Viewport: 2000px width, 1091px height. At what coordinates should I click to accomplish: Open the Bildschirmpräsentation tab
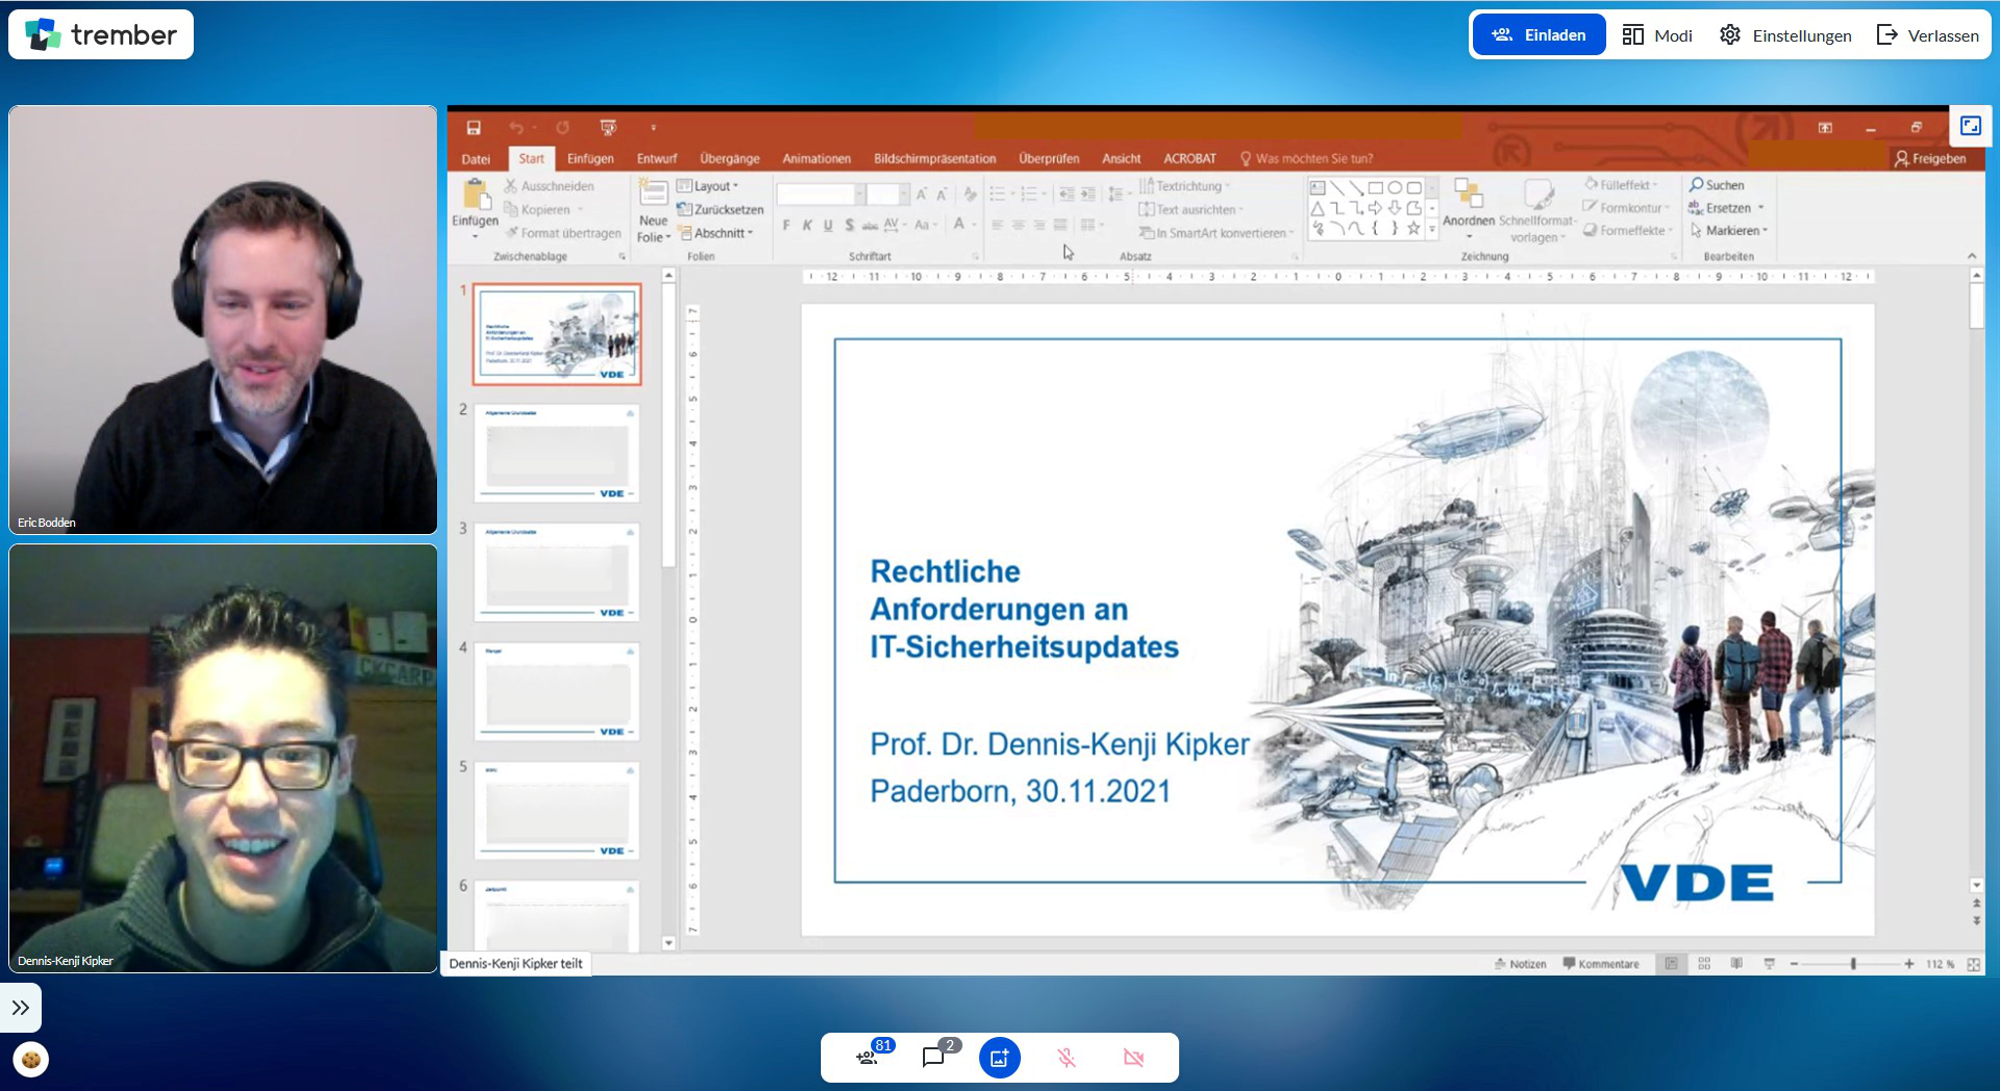coord(934,158)
